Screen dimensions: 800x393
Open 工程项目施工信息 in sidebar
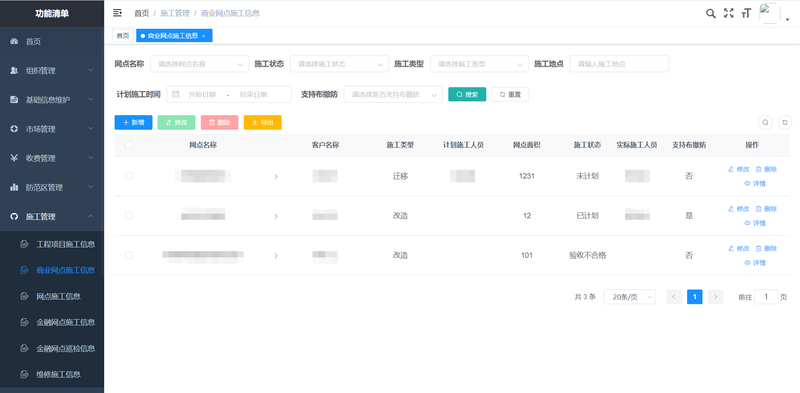click(x=52, y=244)
